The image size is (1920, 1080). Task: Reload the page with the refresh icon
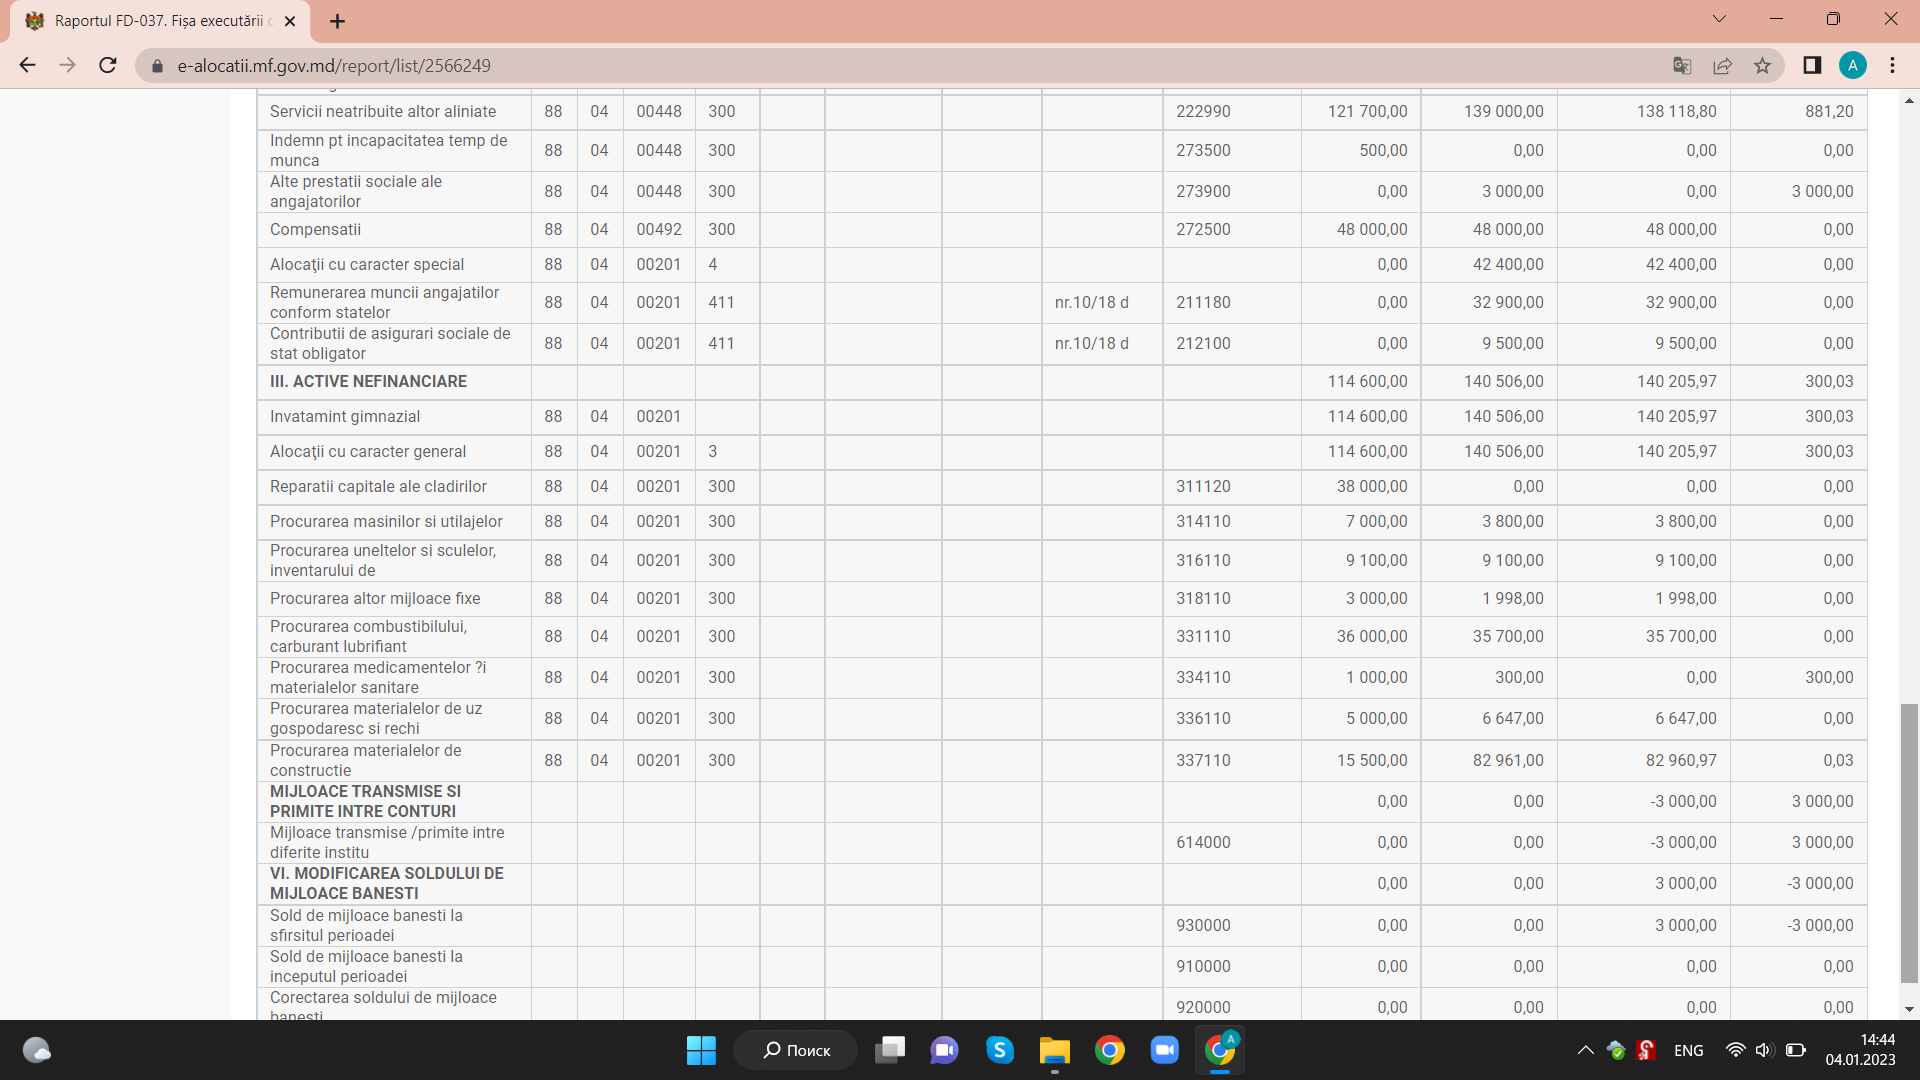[x=108, y=66]
